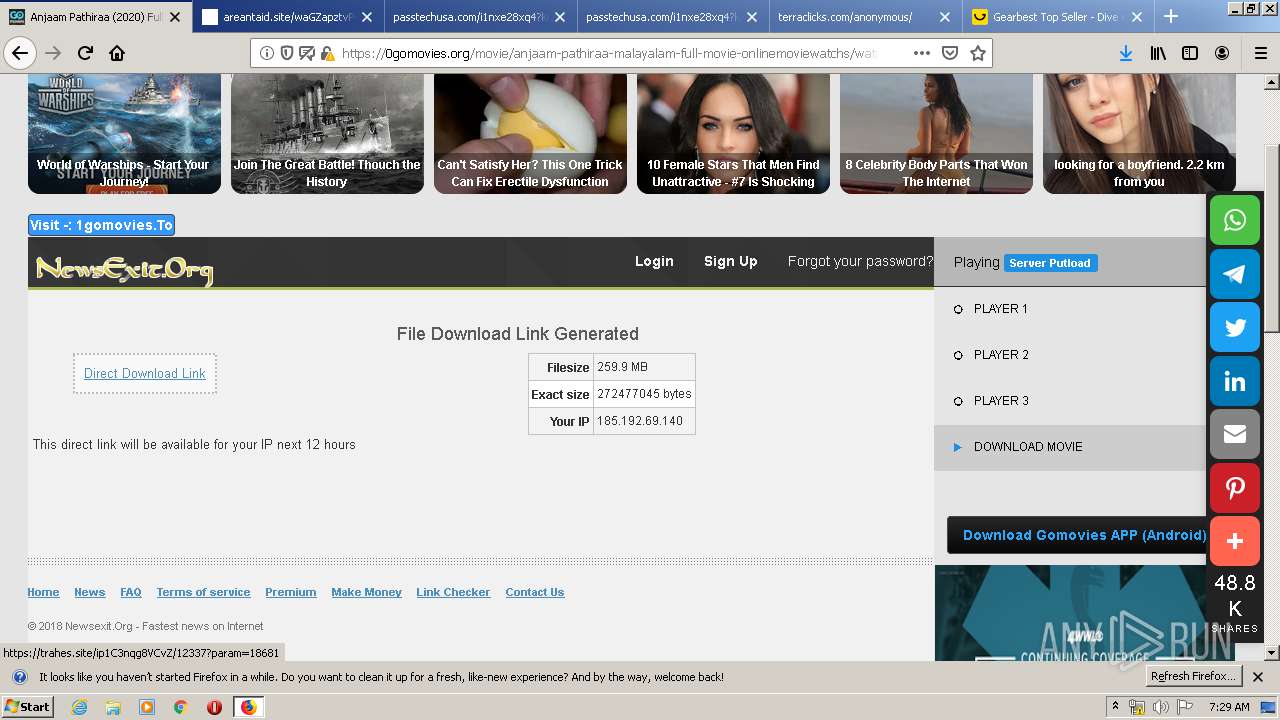Open the Windows Start menu

[x=27, y=707]
